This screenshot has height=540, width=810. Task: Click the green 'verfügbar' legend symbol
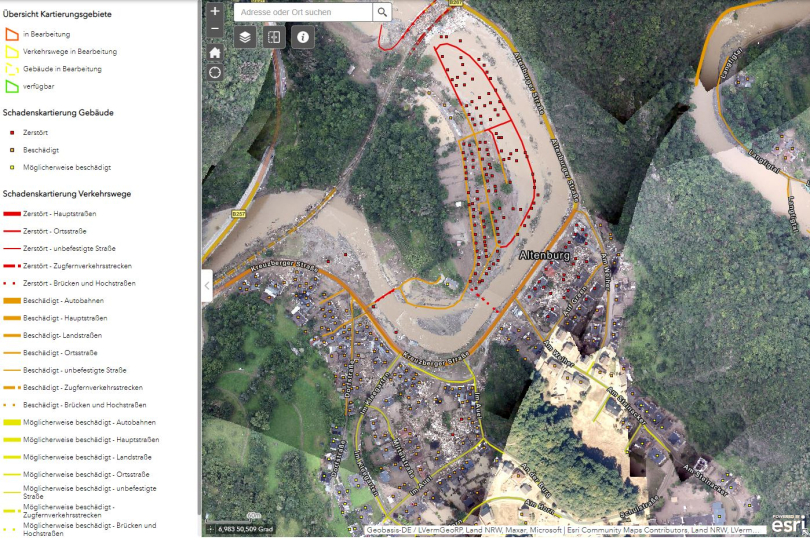pos(12,87)
